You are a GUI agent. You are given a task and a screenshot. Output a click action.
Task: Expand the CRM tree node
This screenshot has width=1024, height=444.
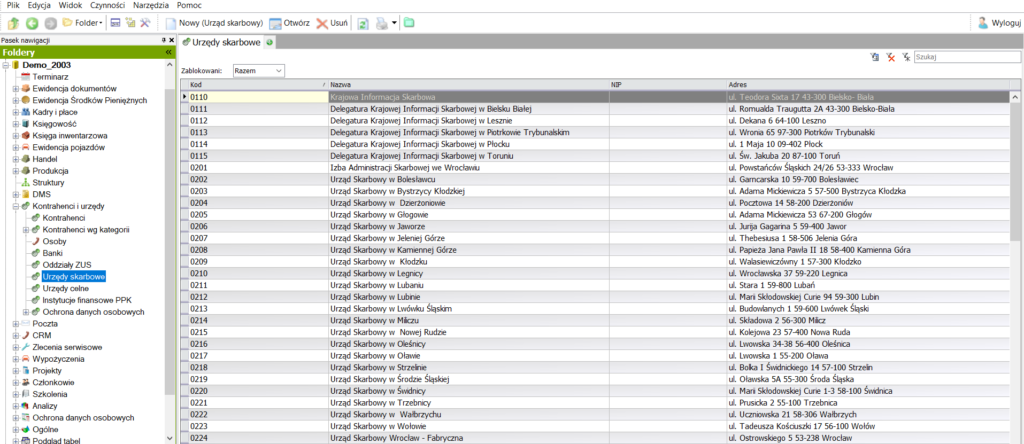(16, 336)
